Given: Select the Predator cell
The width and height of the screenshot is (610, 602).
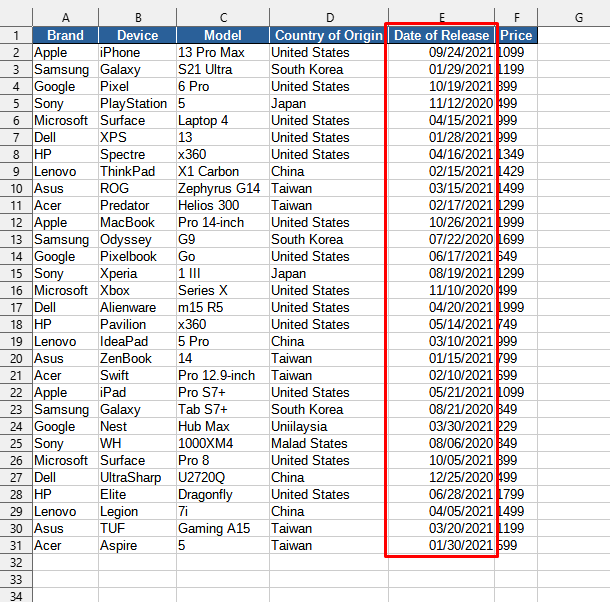Looking at the screenshot, I should (137, 205).
